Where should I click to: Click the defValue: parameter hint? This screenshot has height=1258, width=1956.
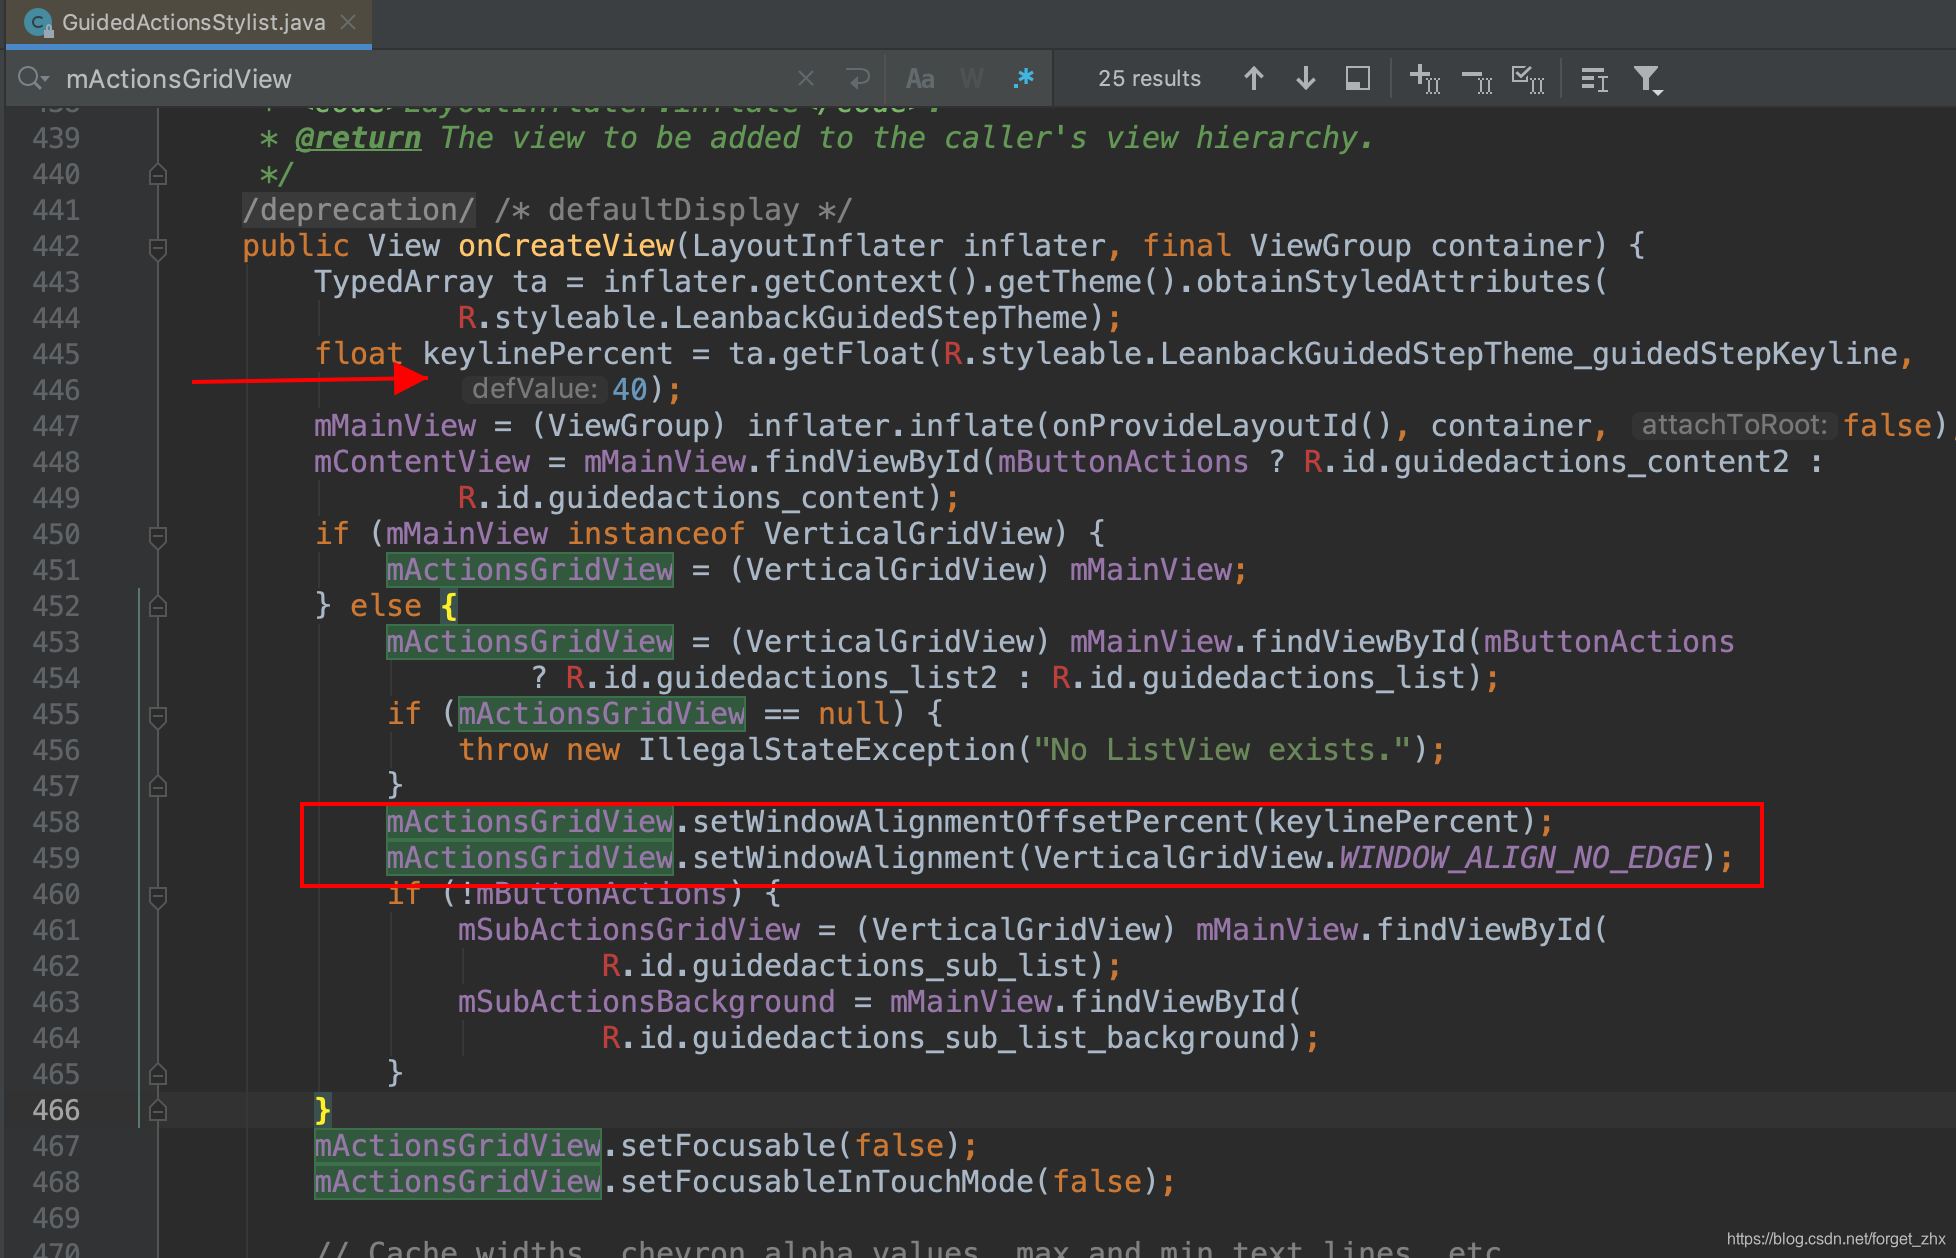534,389
